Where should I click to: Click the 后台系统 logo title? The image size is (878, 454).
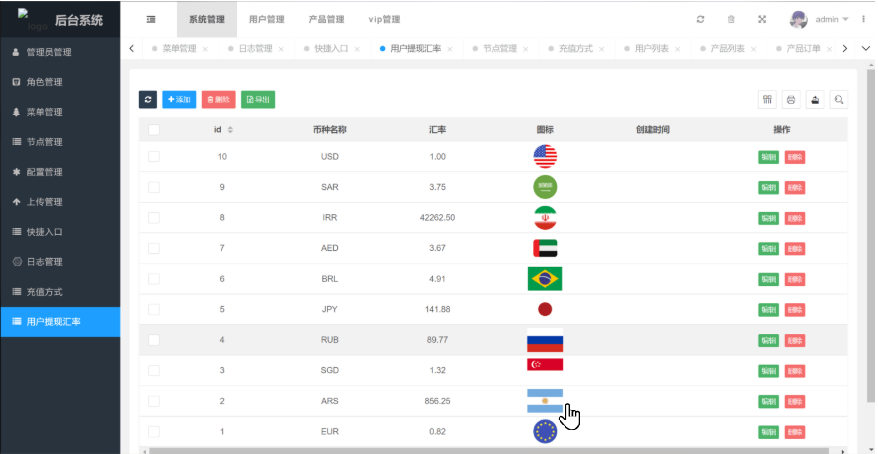[x=79, y=21]
